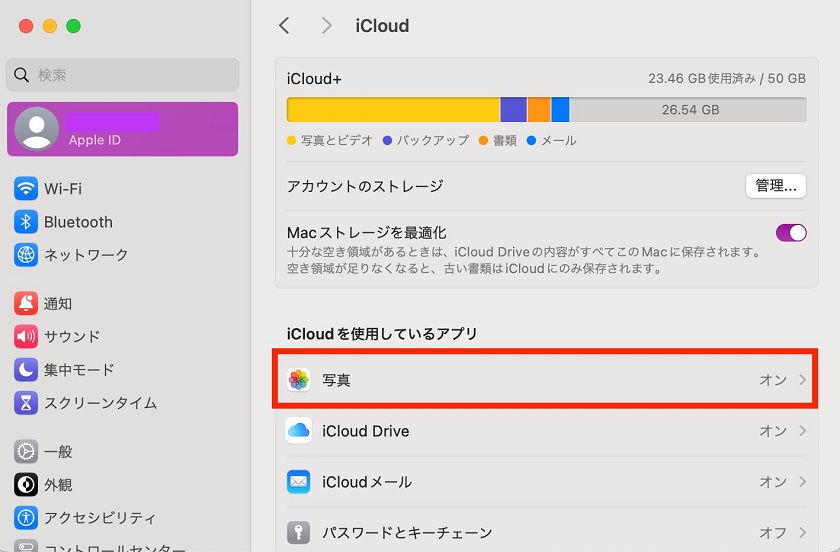This screenshot has width=840, height=552.
Task: Select ネットワーク label in the sidebar
Action: coord(86,255)
